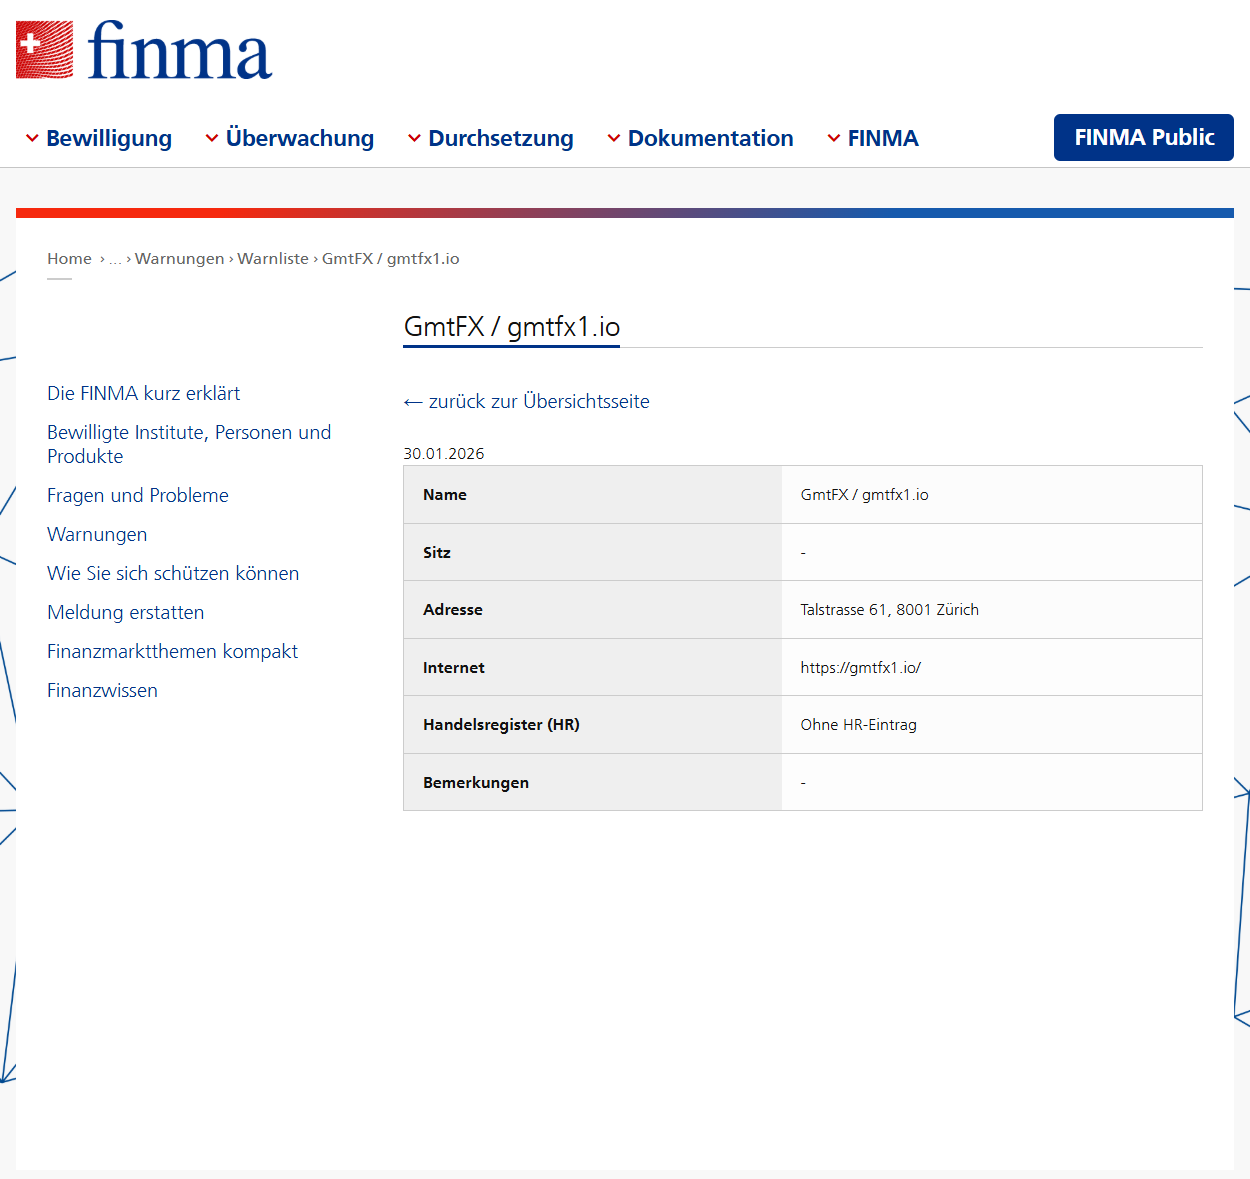
Task: Click the Sitz row label
Action: click(x=437, y=552)
